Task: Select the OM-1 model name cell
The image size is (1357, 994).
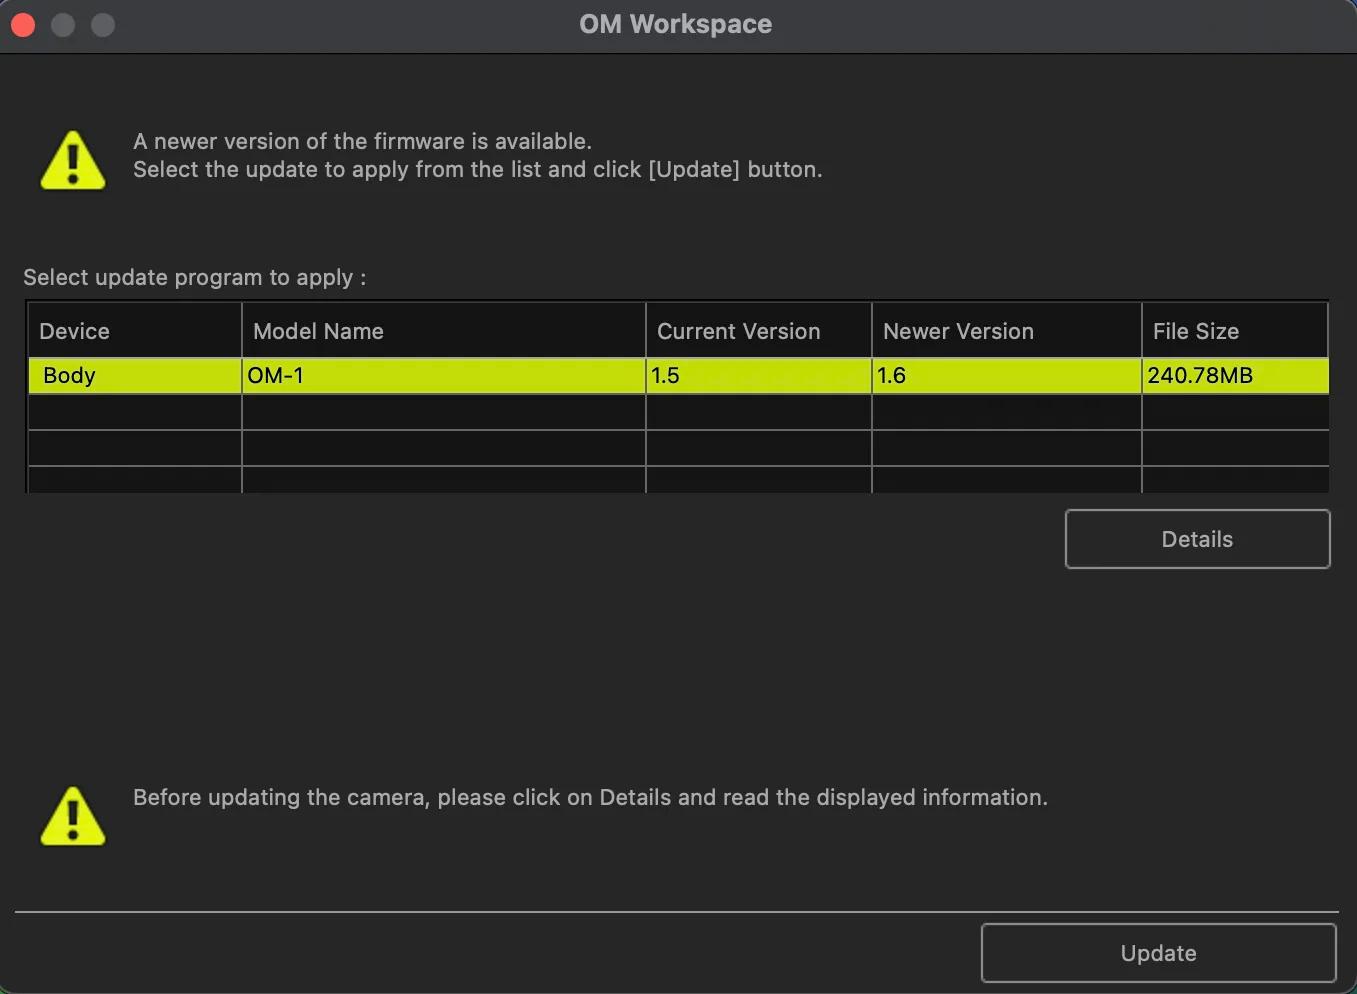Action: tap(444, 376)
